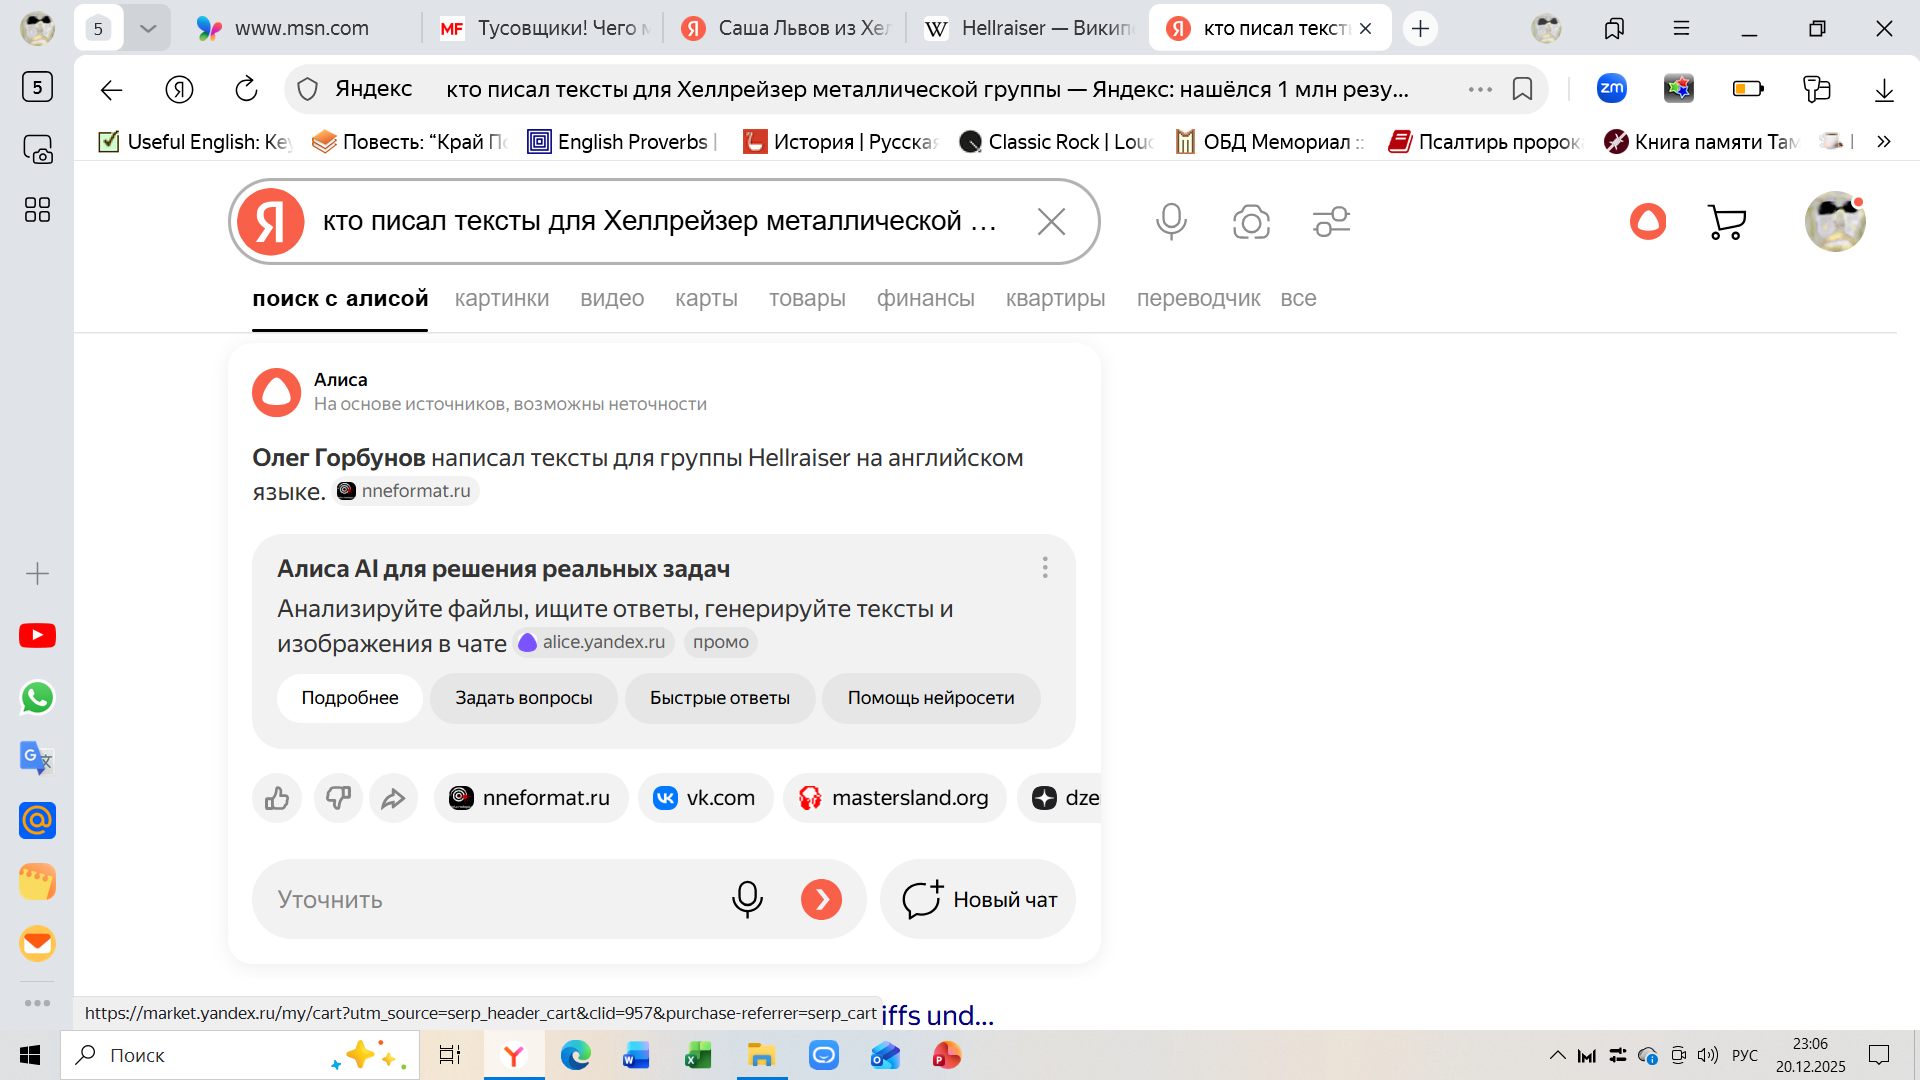Switch to the картинки search tab
Screen dimensions: 1920x1080
(x=501, y=298)
